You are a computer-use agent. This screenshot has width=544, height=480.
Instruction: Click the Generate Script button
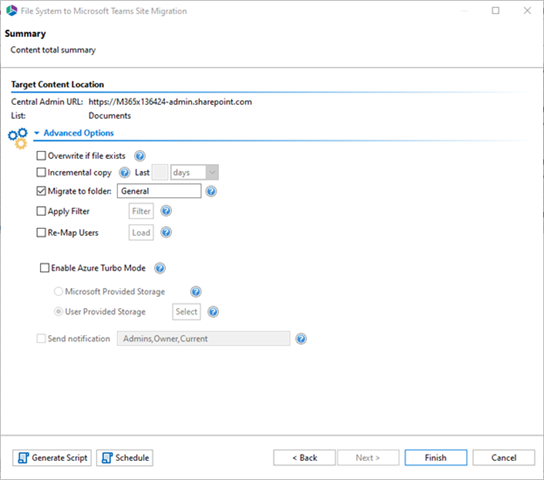tap(52, 458)
